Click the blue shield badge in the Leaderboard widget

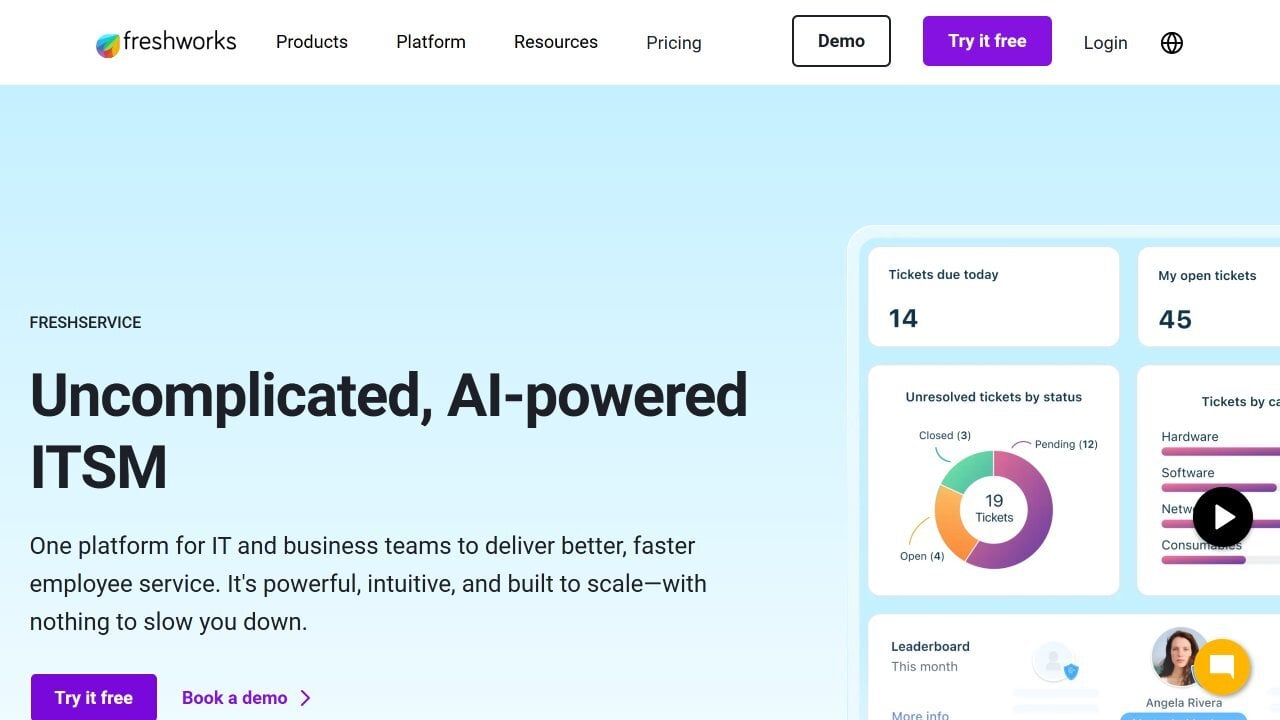coord(1072,673)
